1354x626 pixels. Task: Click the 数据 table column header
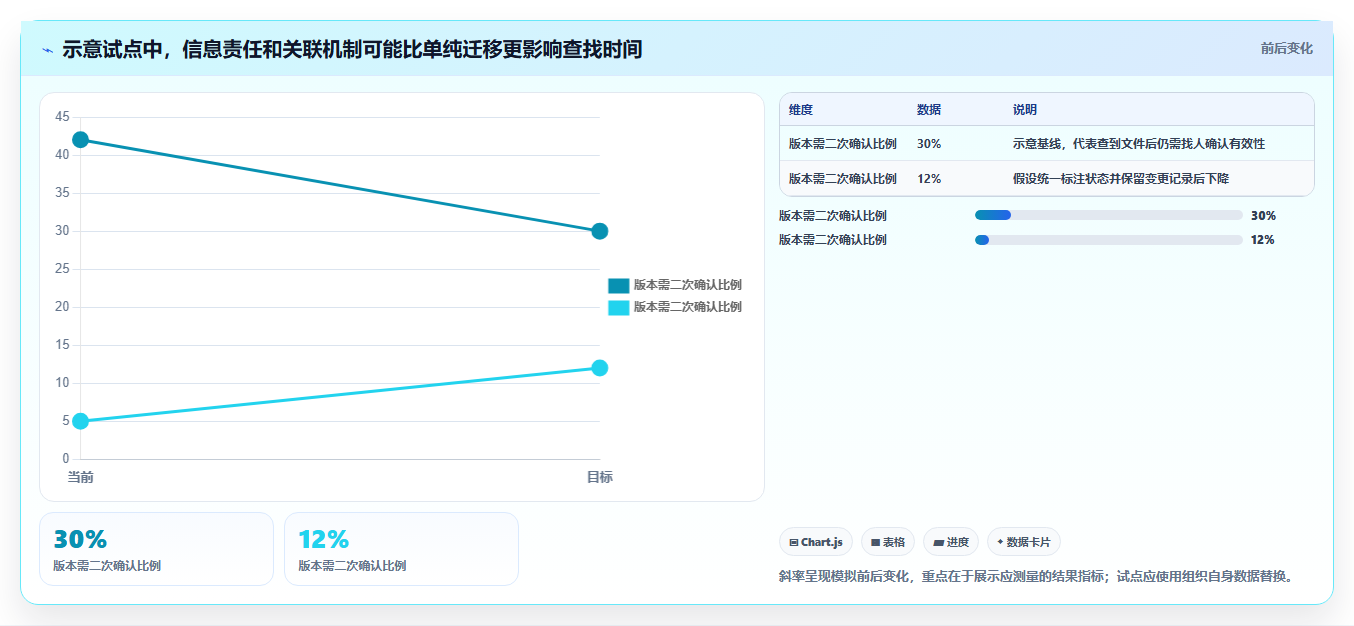click(x=929, y=110)
